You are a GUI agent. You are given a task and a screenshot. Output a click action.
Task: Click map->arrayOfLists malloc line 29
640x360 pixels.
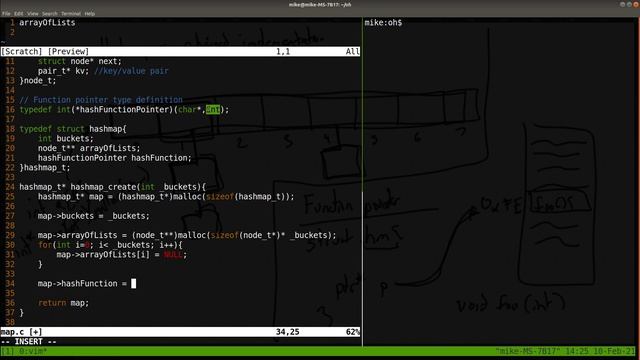tap(187, 236)
